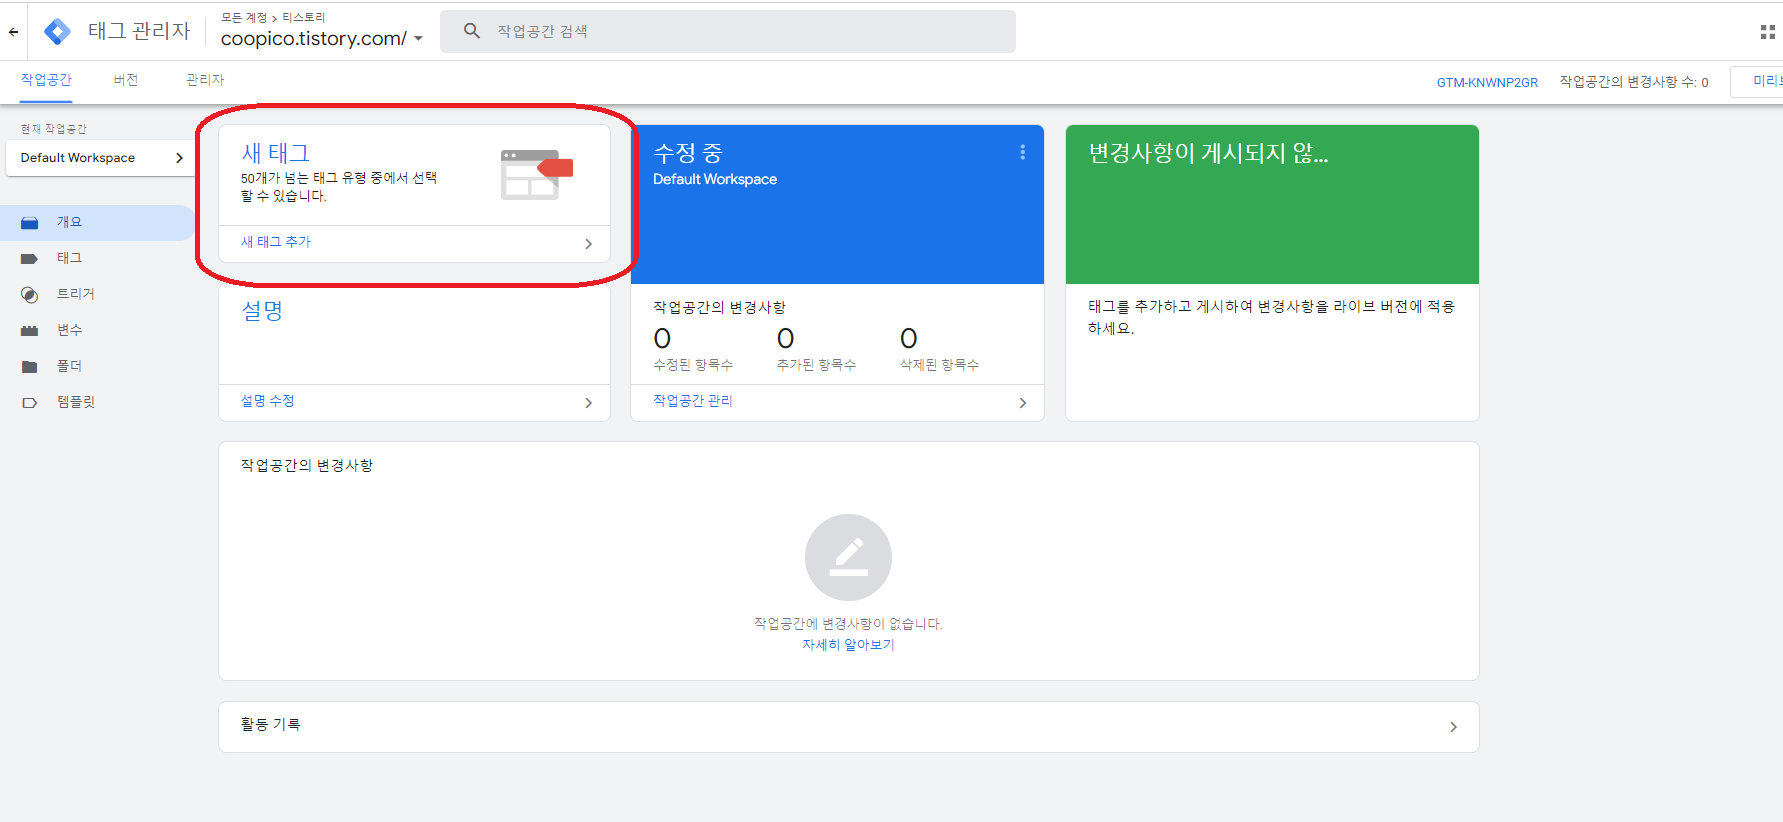This screenshot has height=822, width=1783.
Task: Click the GTM-KNWNP2GR container ID link
Action: [x=1487, y=82]
